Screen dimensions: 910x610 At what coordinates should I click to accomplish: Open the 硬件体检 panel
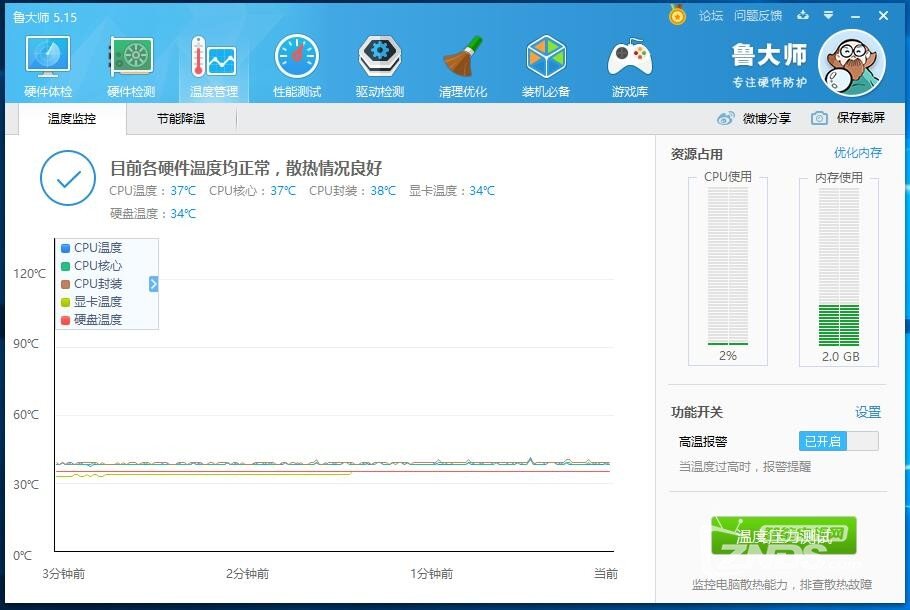(x=46, y=63)
